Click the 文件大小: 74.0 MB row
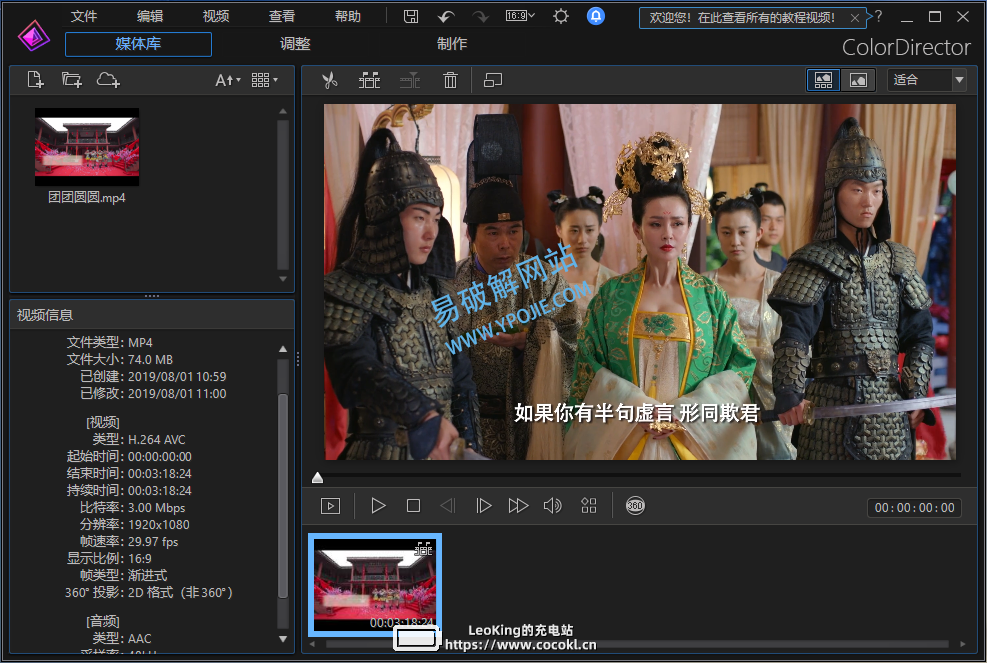The image size is (987, 663). [x=120, y=360]
